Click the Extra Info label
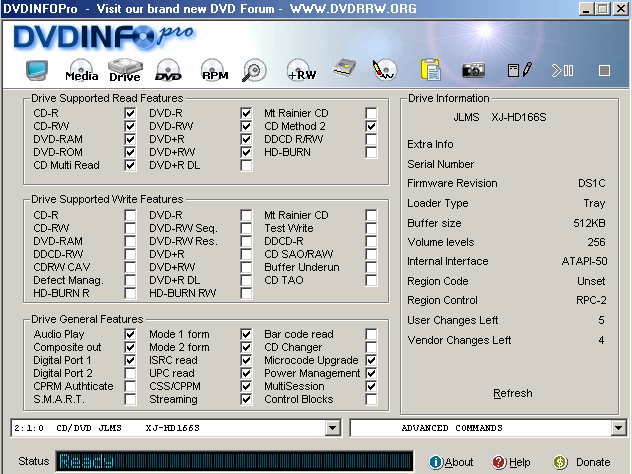 [430, 144]
